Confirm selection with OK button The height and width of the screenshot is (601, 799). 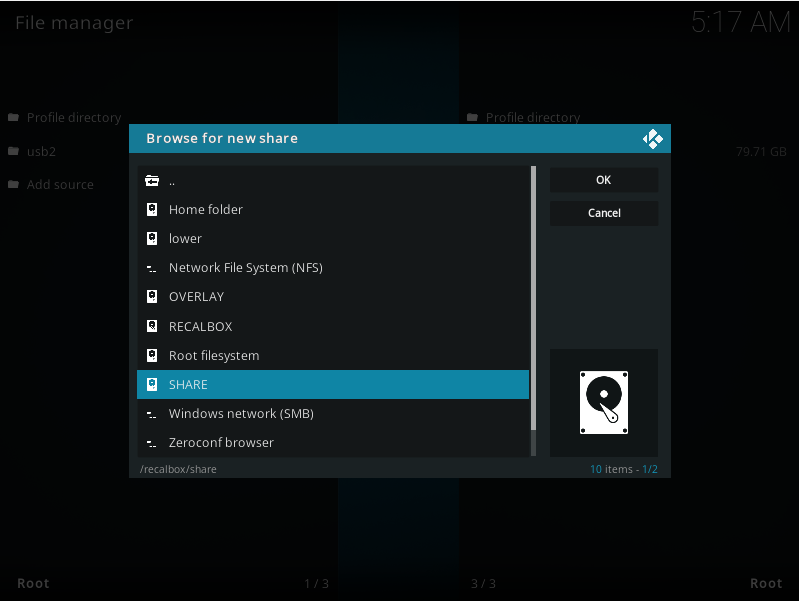click(604, 180)
